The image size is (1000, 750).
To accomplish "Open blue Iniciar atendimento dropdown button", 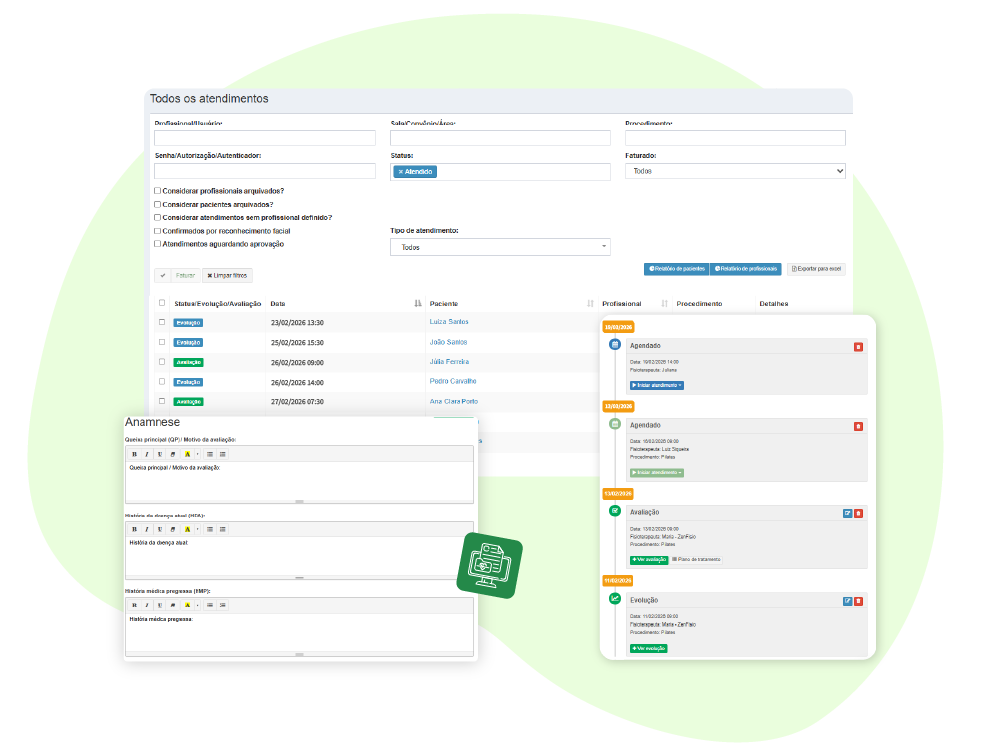I will coord(657,385).
